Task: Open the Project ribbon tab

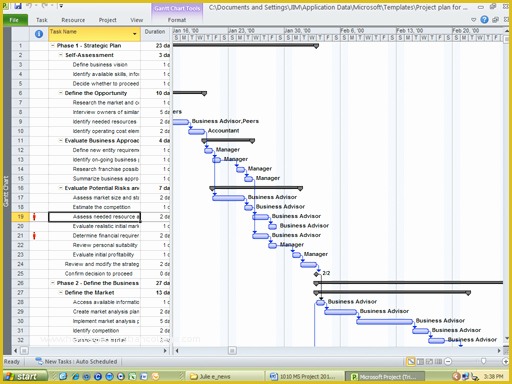Action: pos(107,20)
